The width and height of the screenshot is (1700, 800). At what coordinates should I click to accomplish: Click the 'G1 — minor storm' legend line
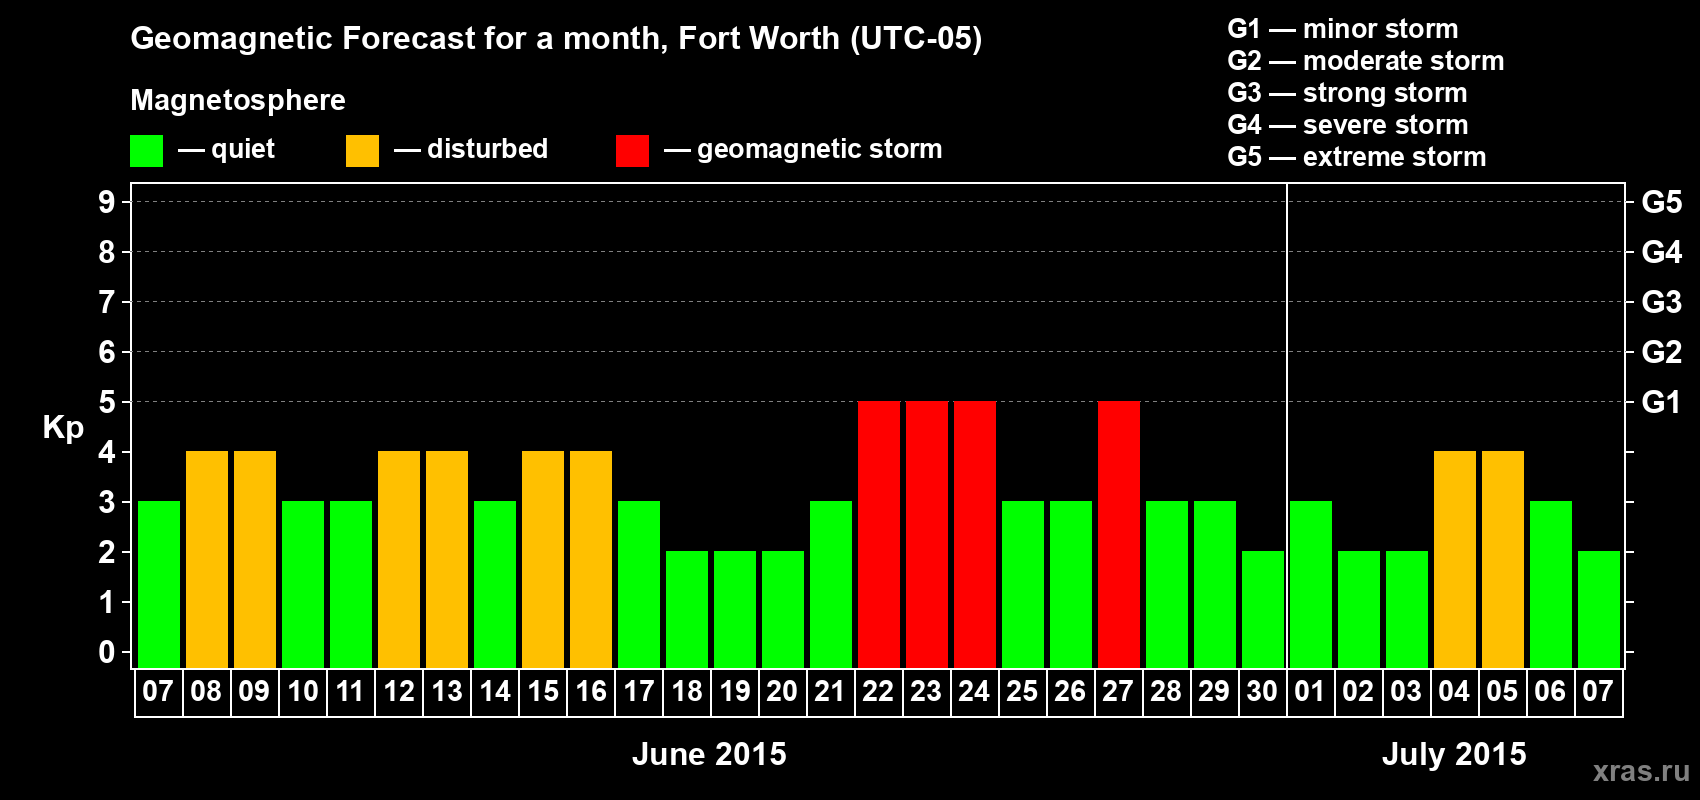[x=1343, y=29]
